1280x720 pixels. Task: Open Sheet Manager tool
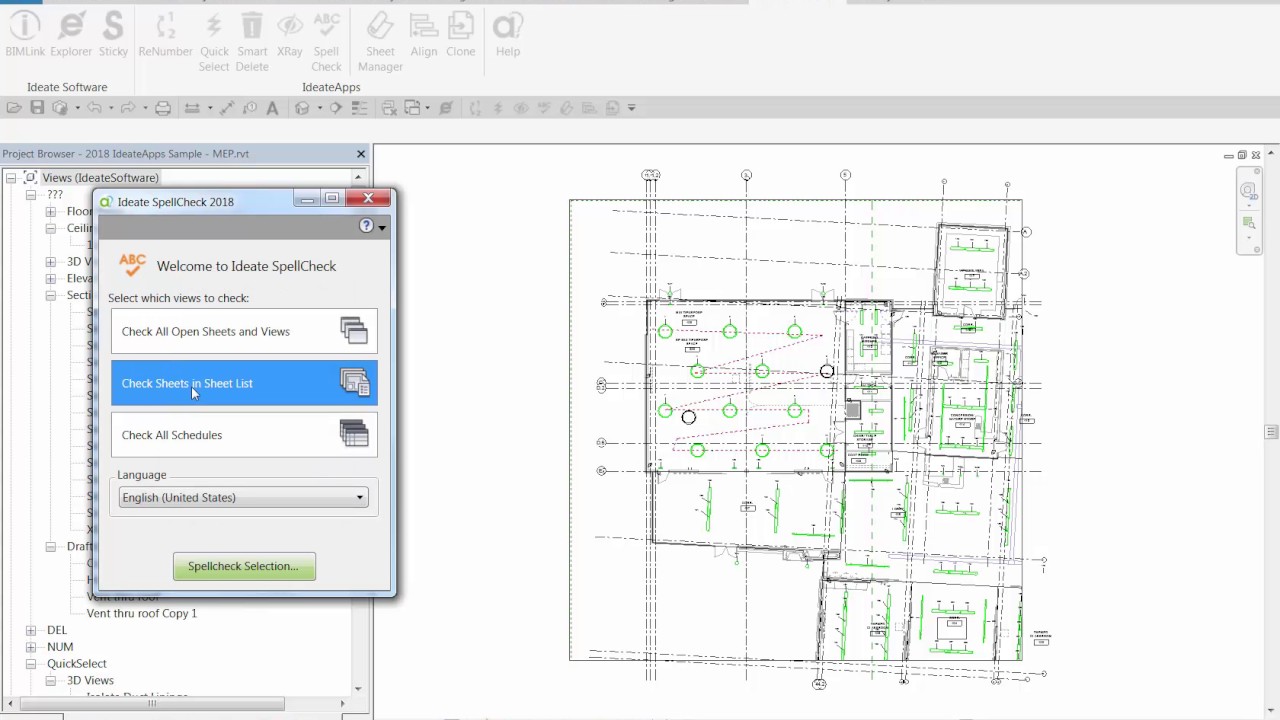click(380, 42)
